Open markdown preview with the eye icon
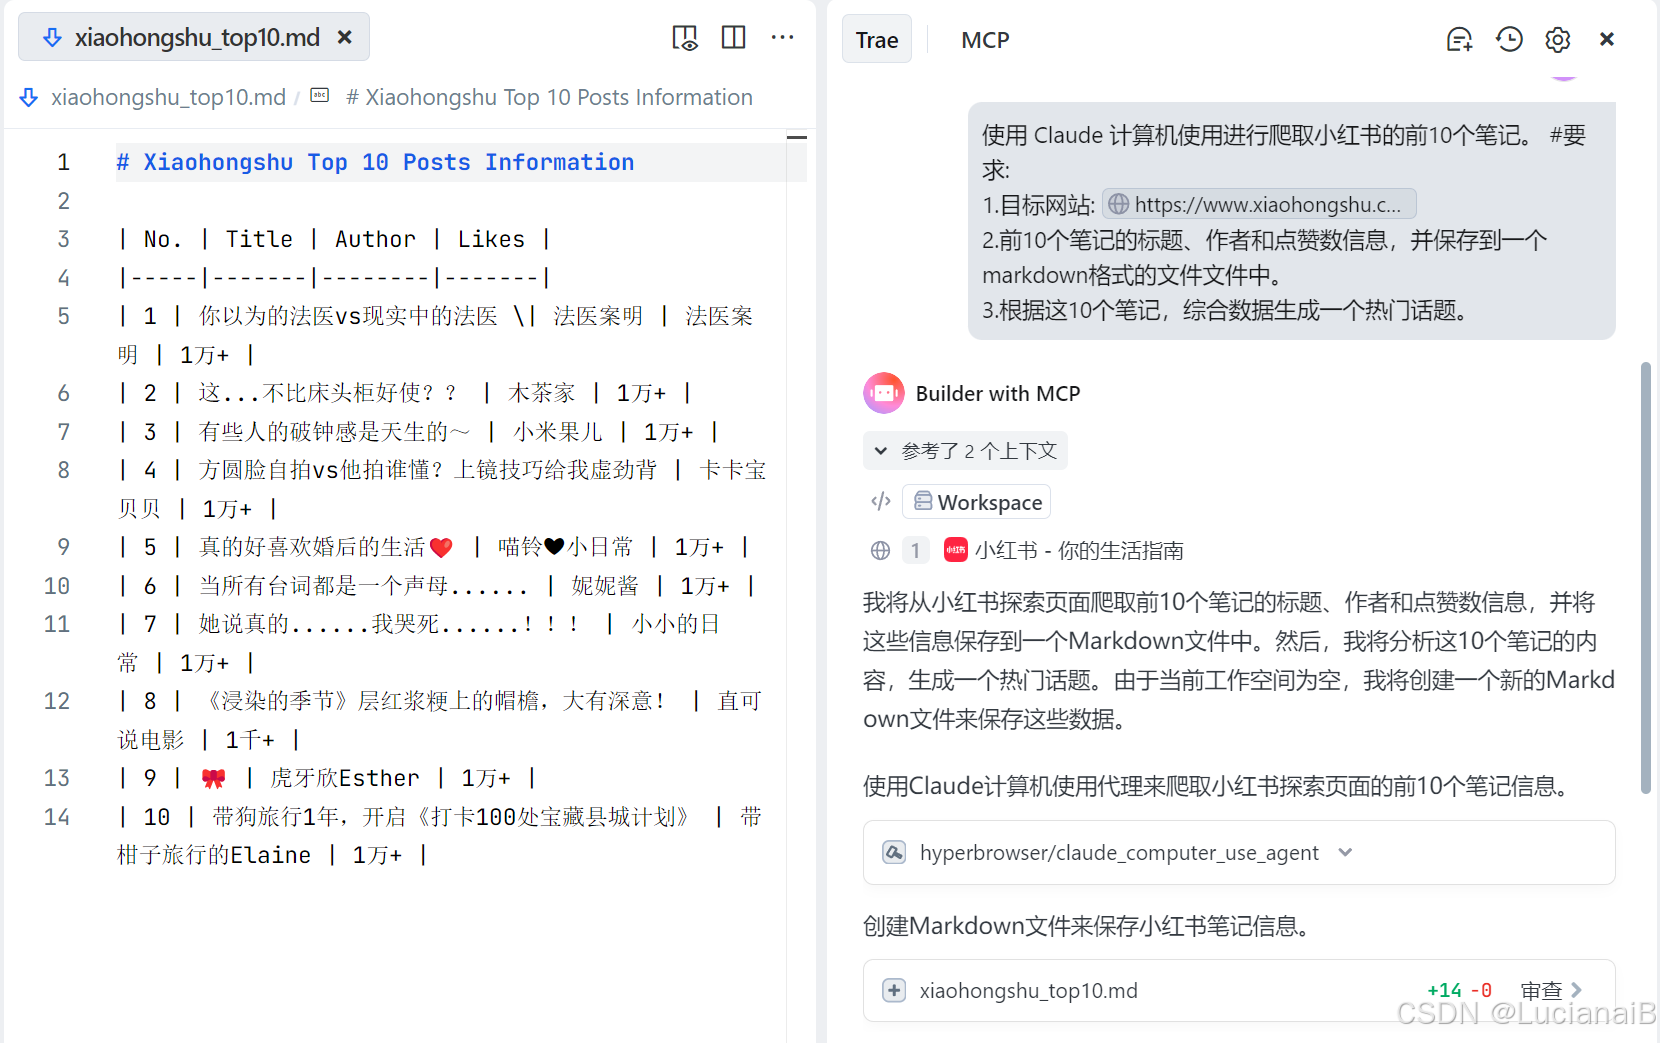The width and height of the screenshot is (1660, 1043). (x=686, y=37)
